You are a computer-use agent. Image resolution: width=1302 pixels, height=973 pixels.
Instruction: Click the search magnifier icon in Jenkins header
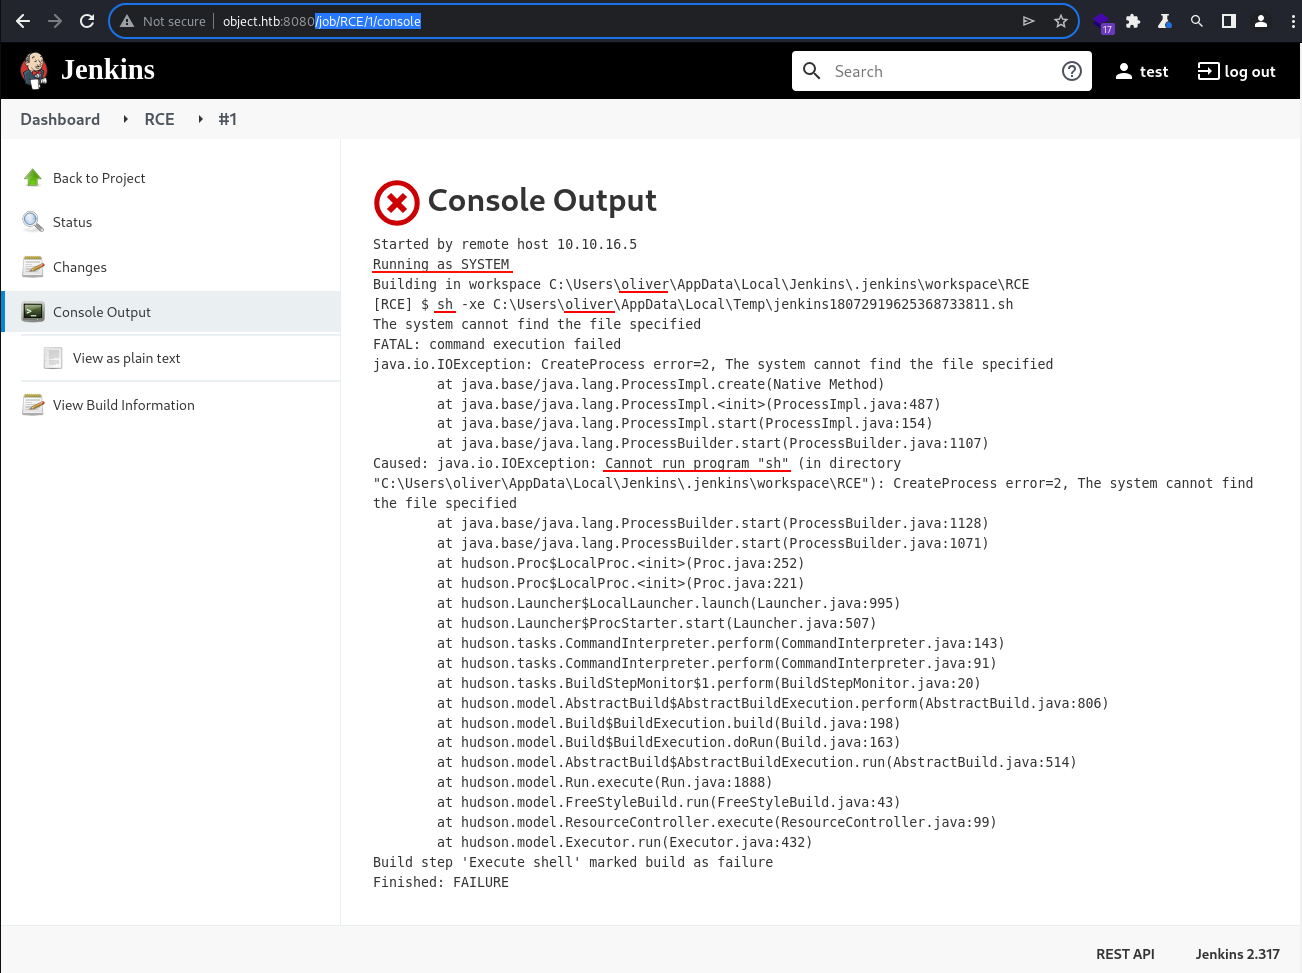click(x=812, y=71)
